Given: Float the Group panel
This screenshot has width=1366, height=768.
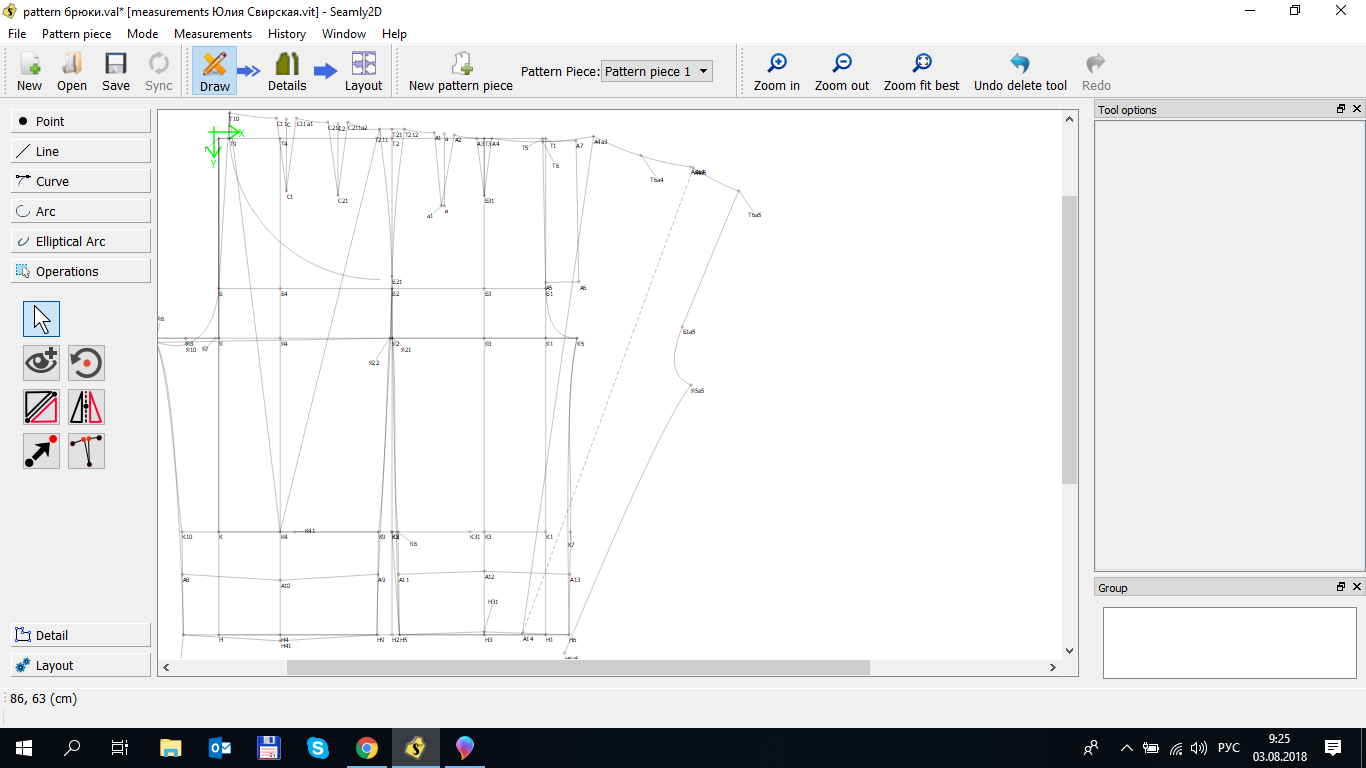Looking at the screenshot, I should point(1341,587).
